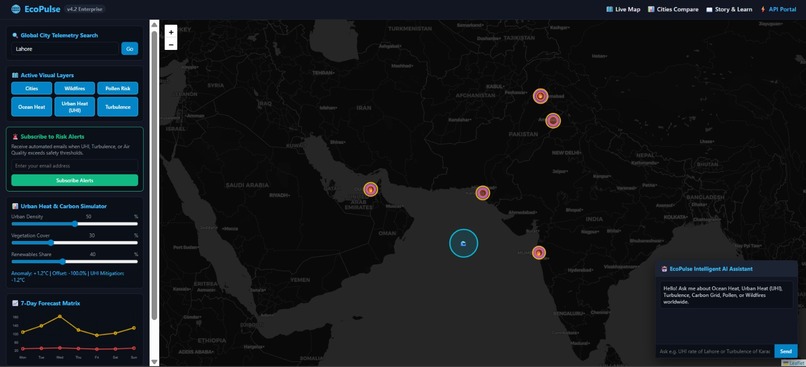
Task: Click the EcoPulse globe logo
Action: [x=16, y=9]
